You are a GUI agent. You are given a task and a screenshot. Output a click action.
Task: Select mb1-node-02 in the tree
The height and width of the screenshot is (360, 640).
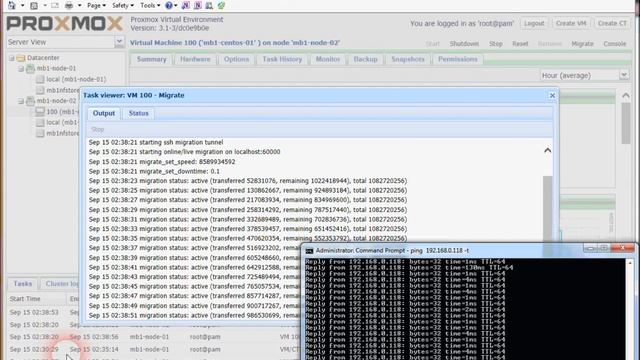(x=56, y=101)
